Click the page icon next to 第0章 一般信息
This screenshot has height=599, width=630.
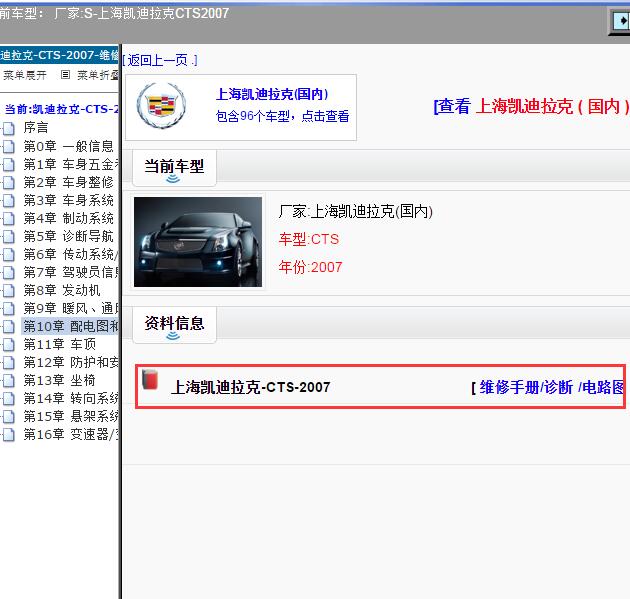coord(9,146)
